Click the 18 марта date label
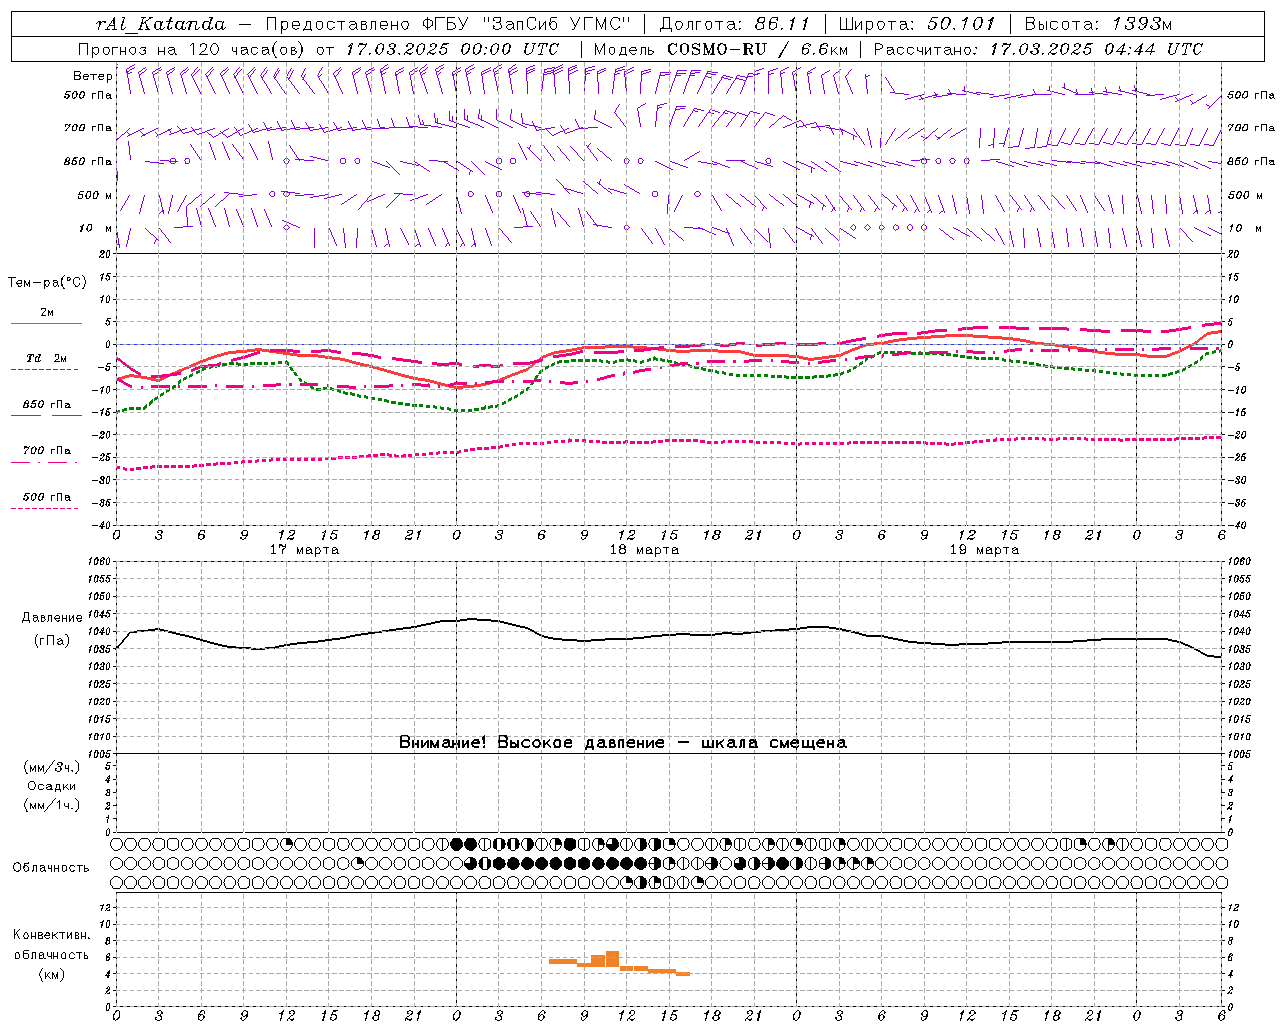This screenshot has height=1024, width=1280. pyautogui.click(x=644, y=550)
